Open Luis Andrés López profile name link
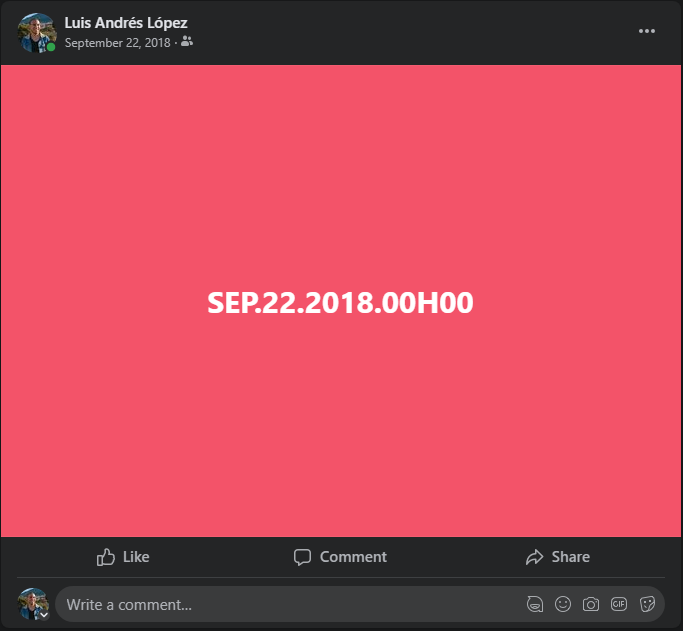The height and width of the screenshot is (631, 683). coord(126,23)
